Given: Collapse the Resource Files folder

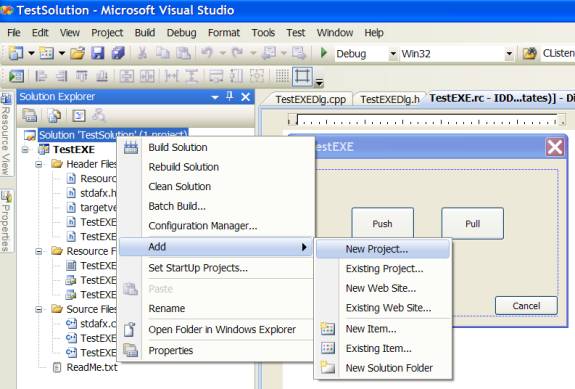Looking at the screenshot, I should pos(39,251).
